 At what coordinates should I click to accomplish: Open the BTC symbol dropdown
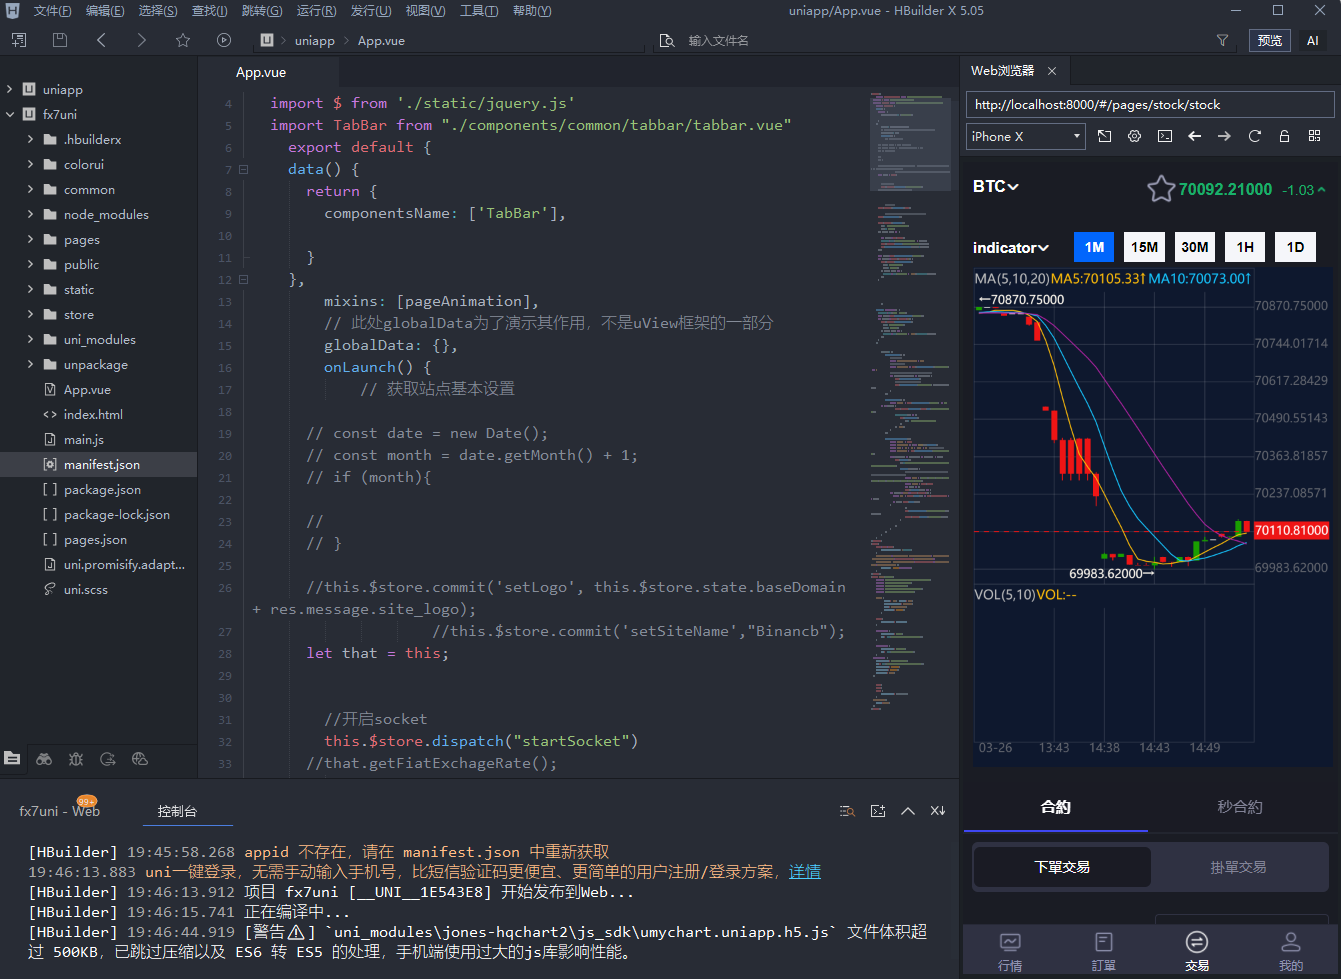pos(995,187)
